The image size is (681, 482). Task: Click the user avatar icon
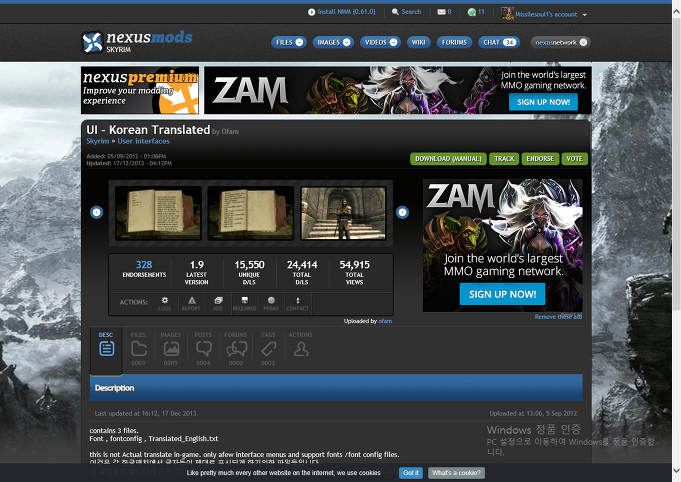point(507,13)
